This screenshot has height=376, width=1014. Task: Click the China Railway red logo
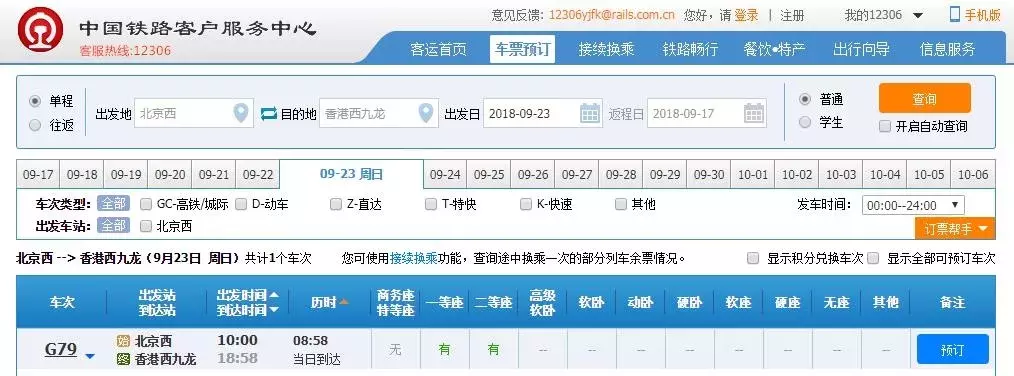point(40,29)
